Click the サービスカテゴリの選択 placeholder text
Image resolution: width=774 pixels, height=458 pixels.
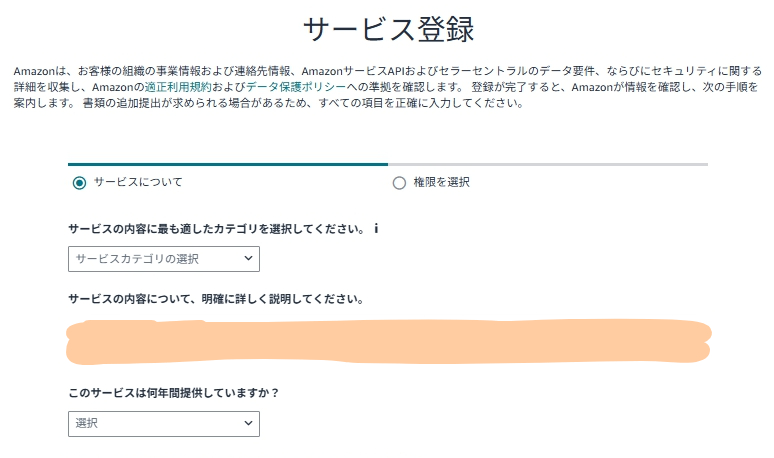click(x=137, y=259)
